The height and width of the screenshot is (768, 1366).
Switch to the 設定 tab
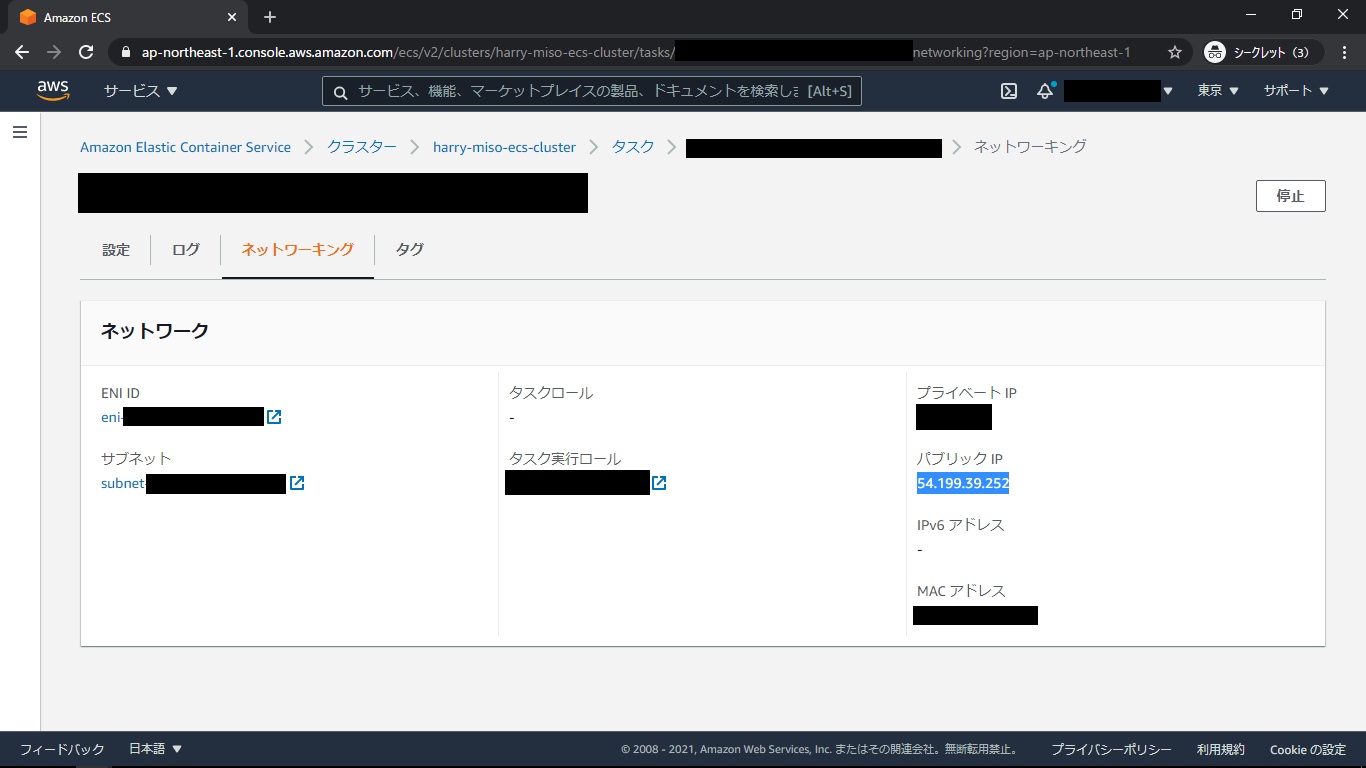(x=116, y=250)
